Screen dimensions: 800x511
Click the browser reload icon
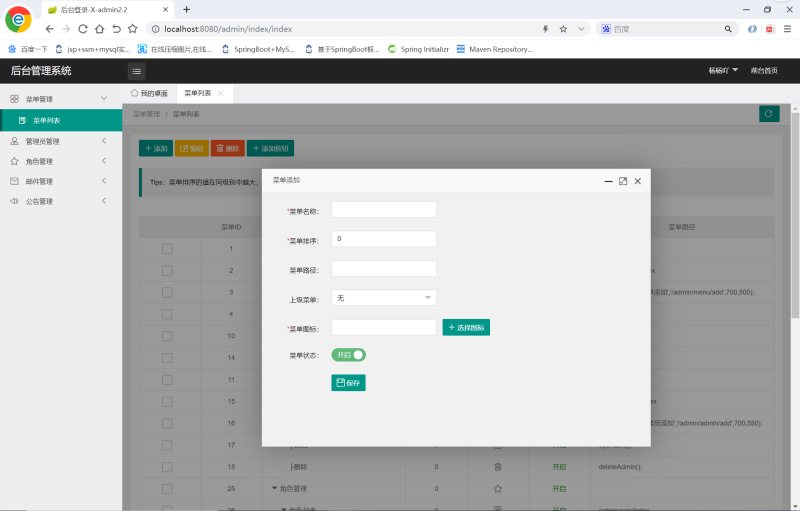point(83,29)
